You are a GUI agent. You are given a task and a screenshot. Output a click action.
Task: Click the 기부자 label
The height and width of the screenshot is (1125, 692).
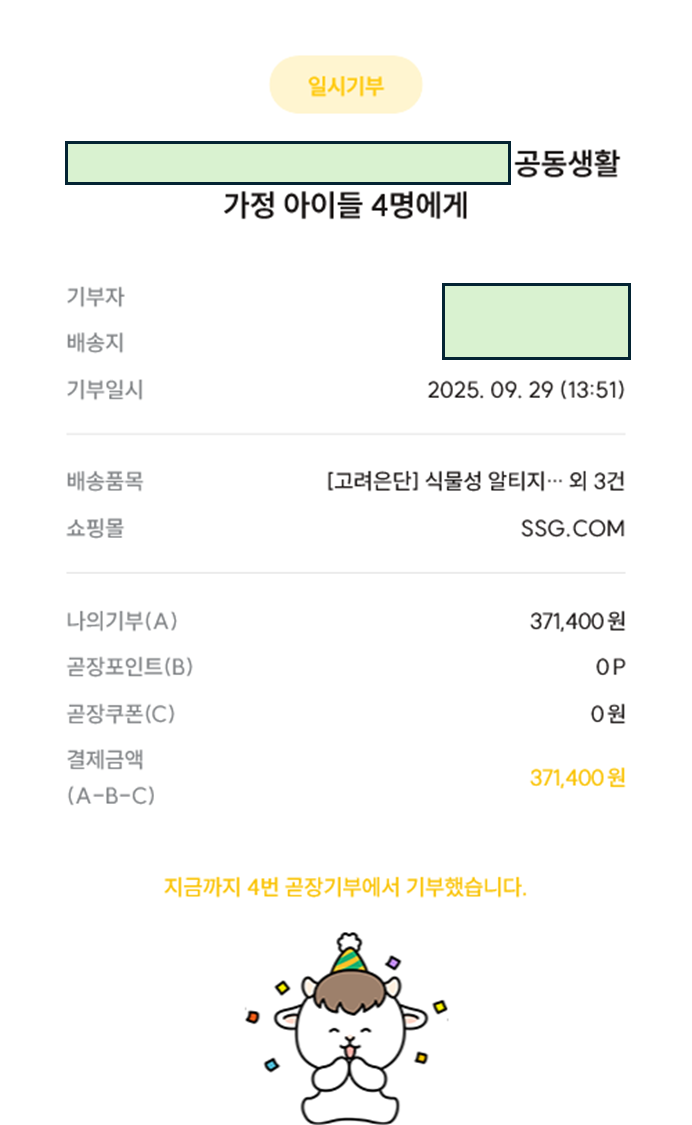tap(95, 297)
